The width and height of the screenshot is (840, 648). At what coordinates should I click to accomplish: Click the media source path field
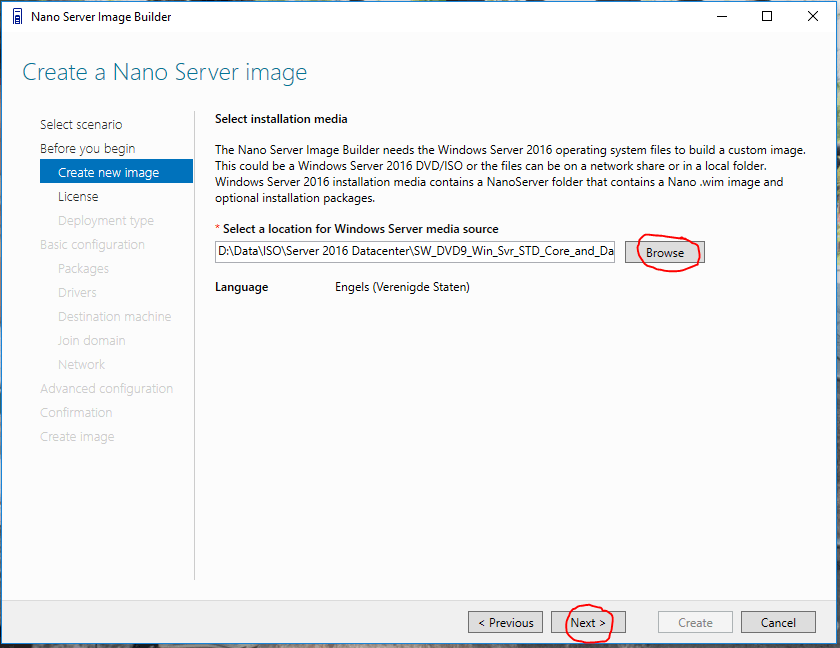click(x=415, y=252)
